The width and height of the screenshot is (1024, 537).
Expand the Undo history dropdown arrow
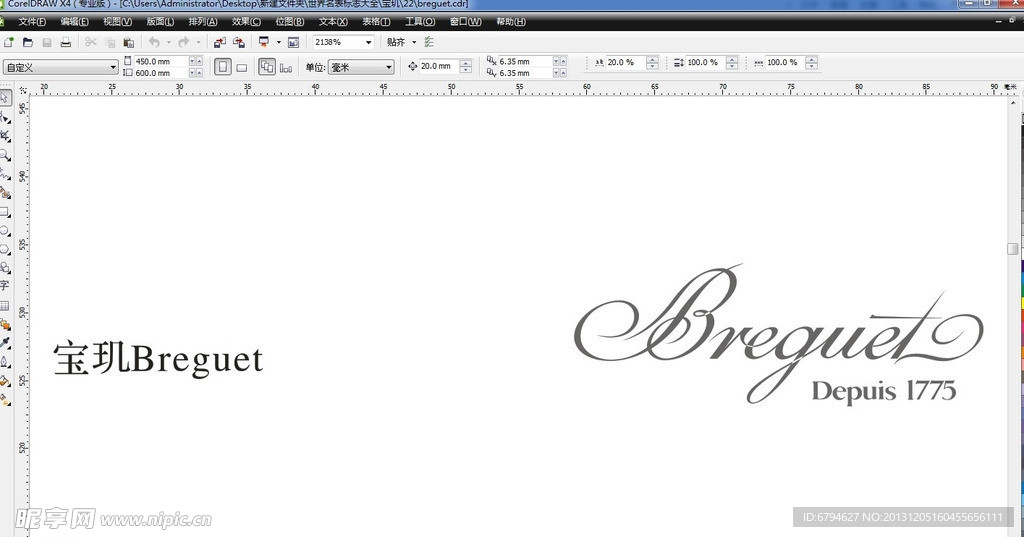point(168,42)
